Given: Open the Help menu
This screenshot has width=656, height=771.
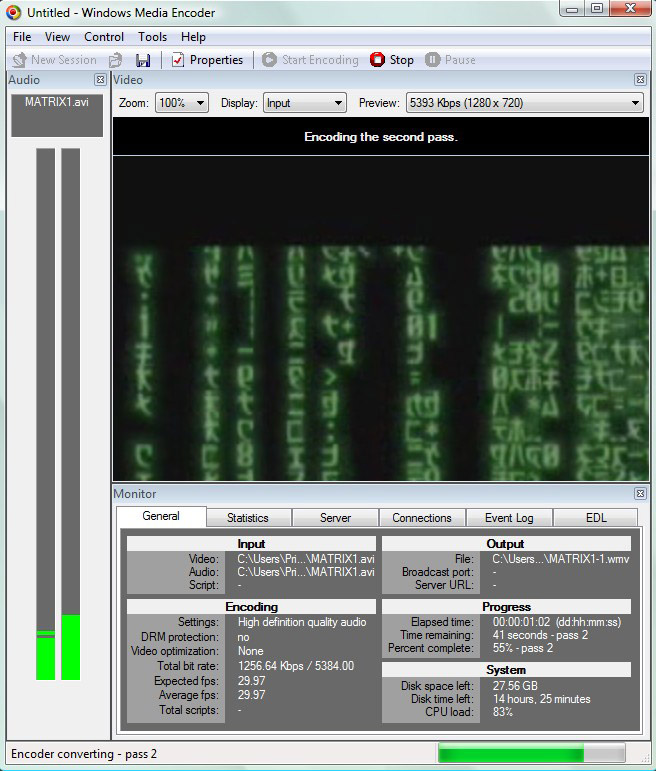Looking at the screenshot, I should [193, 37].
